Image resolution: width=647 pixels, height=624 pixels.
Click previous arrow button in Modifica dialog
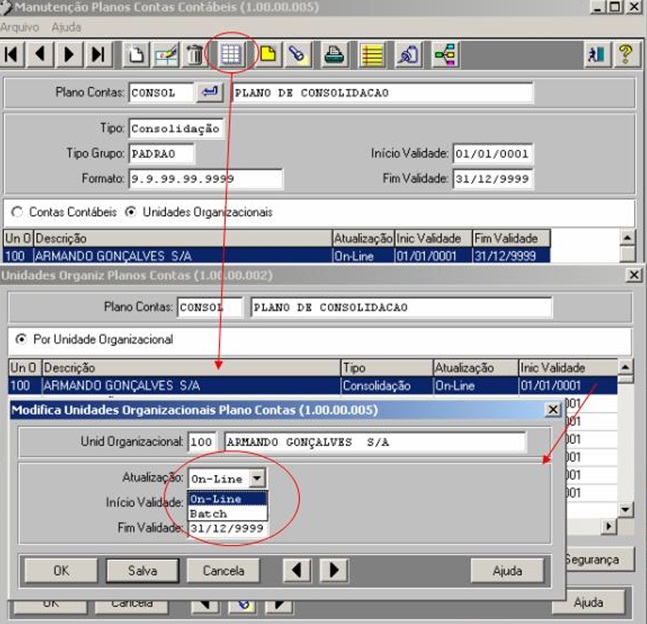coord(297,571)
